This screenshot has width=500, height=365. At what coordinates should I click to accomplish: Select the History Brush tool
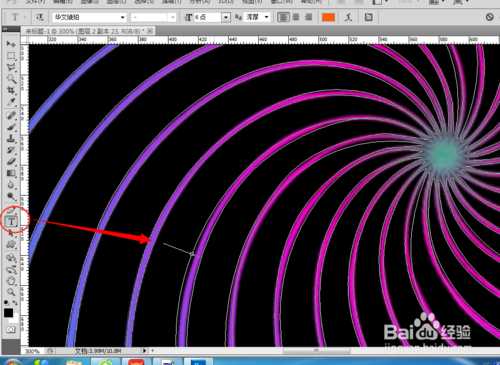(11, 150)
